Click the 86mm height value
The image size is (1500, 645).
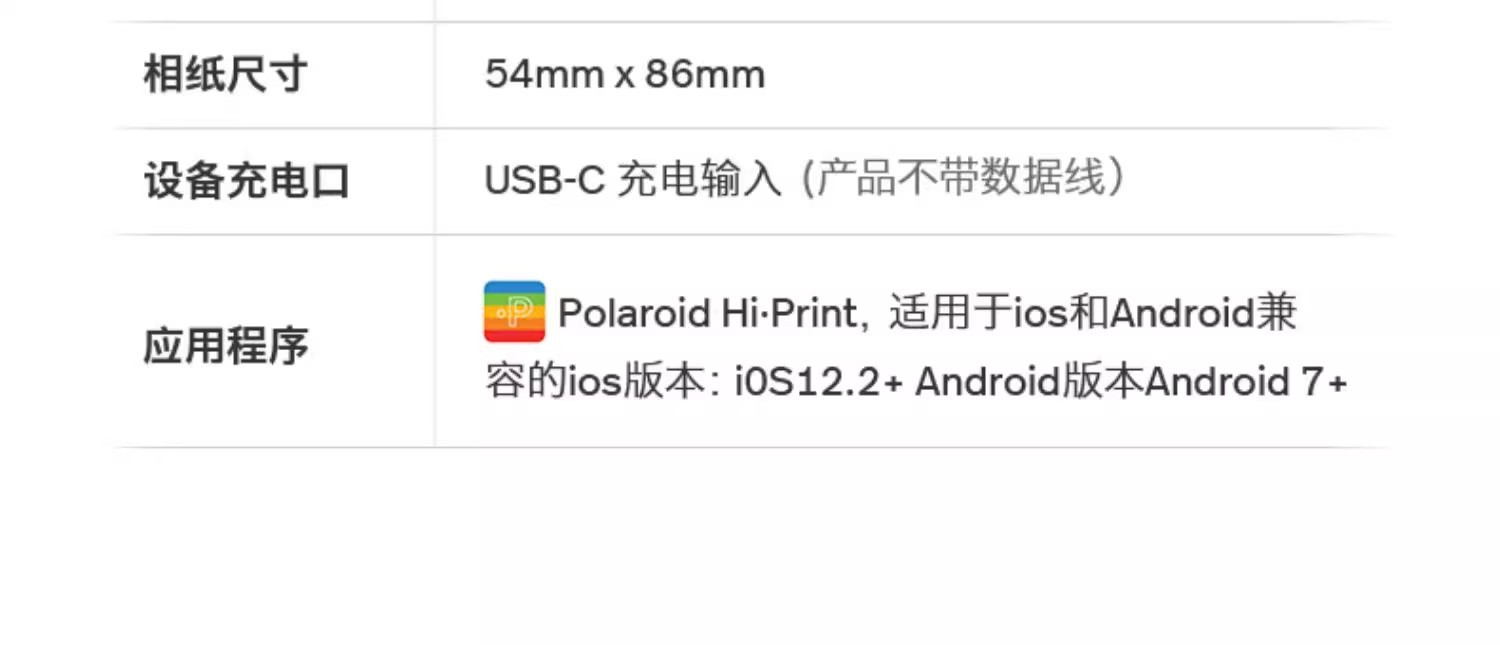click(x=705, y=75)
